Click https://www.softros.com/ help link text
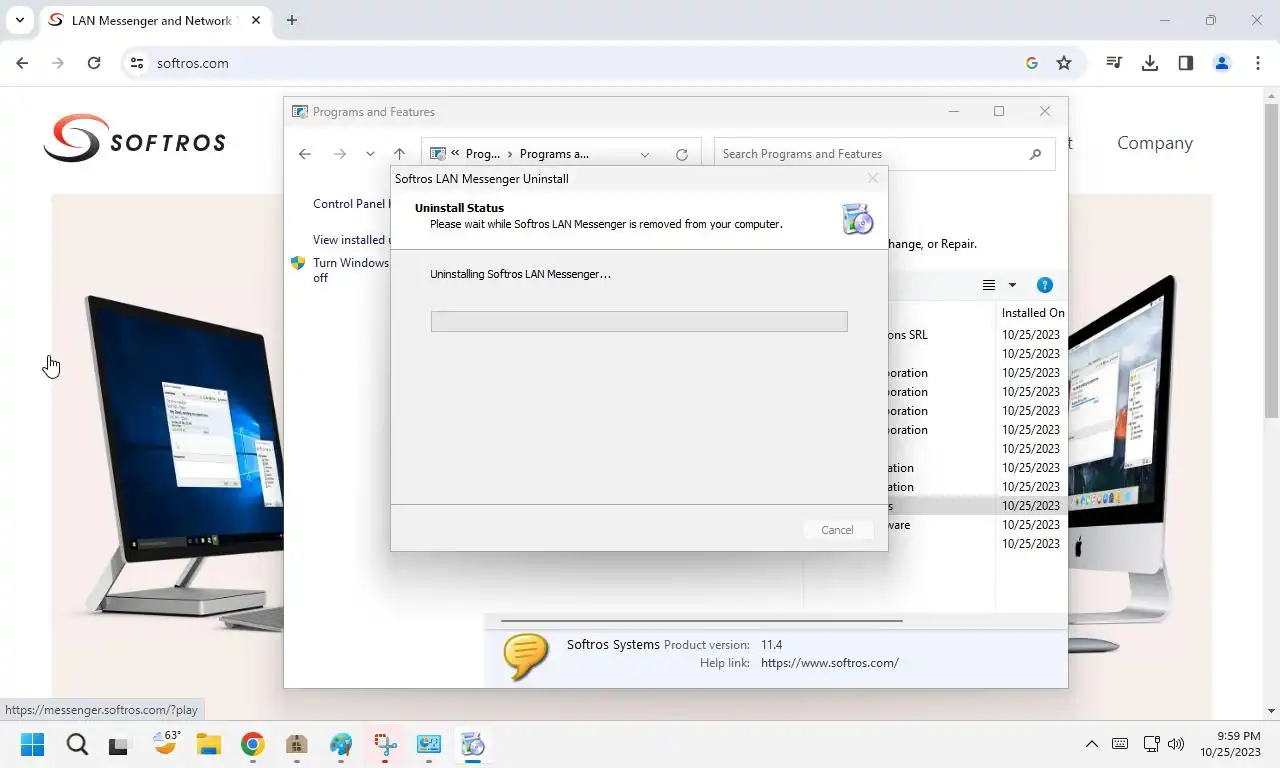Image resolution: width=1280 pixels, height=768 pixels. [x=830, y=663]
